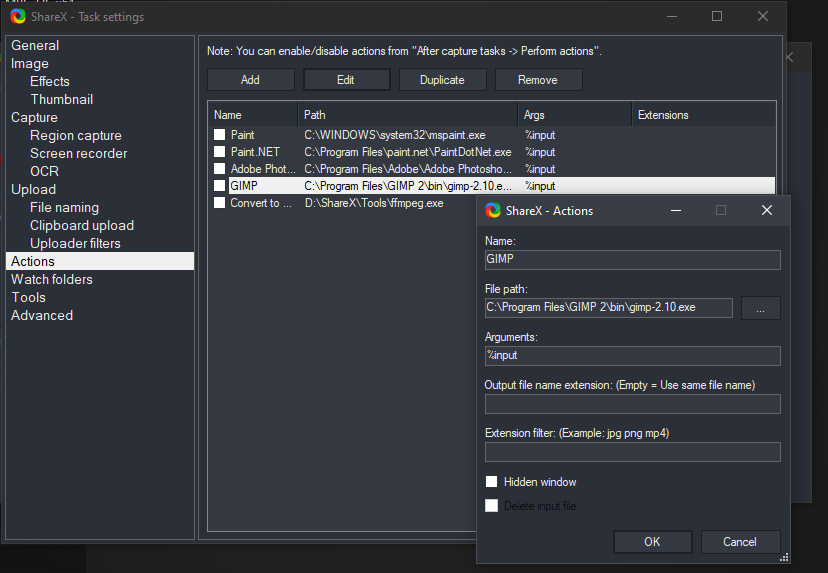
Task: Open the General settings section
Action: click(35, 45)
